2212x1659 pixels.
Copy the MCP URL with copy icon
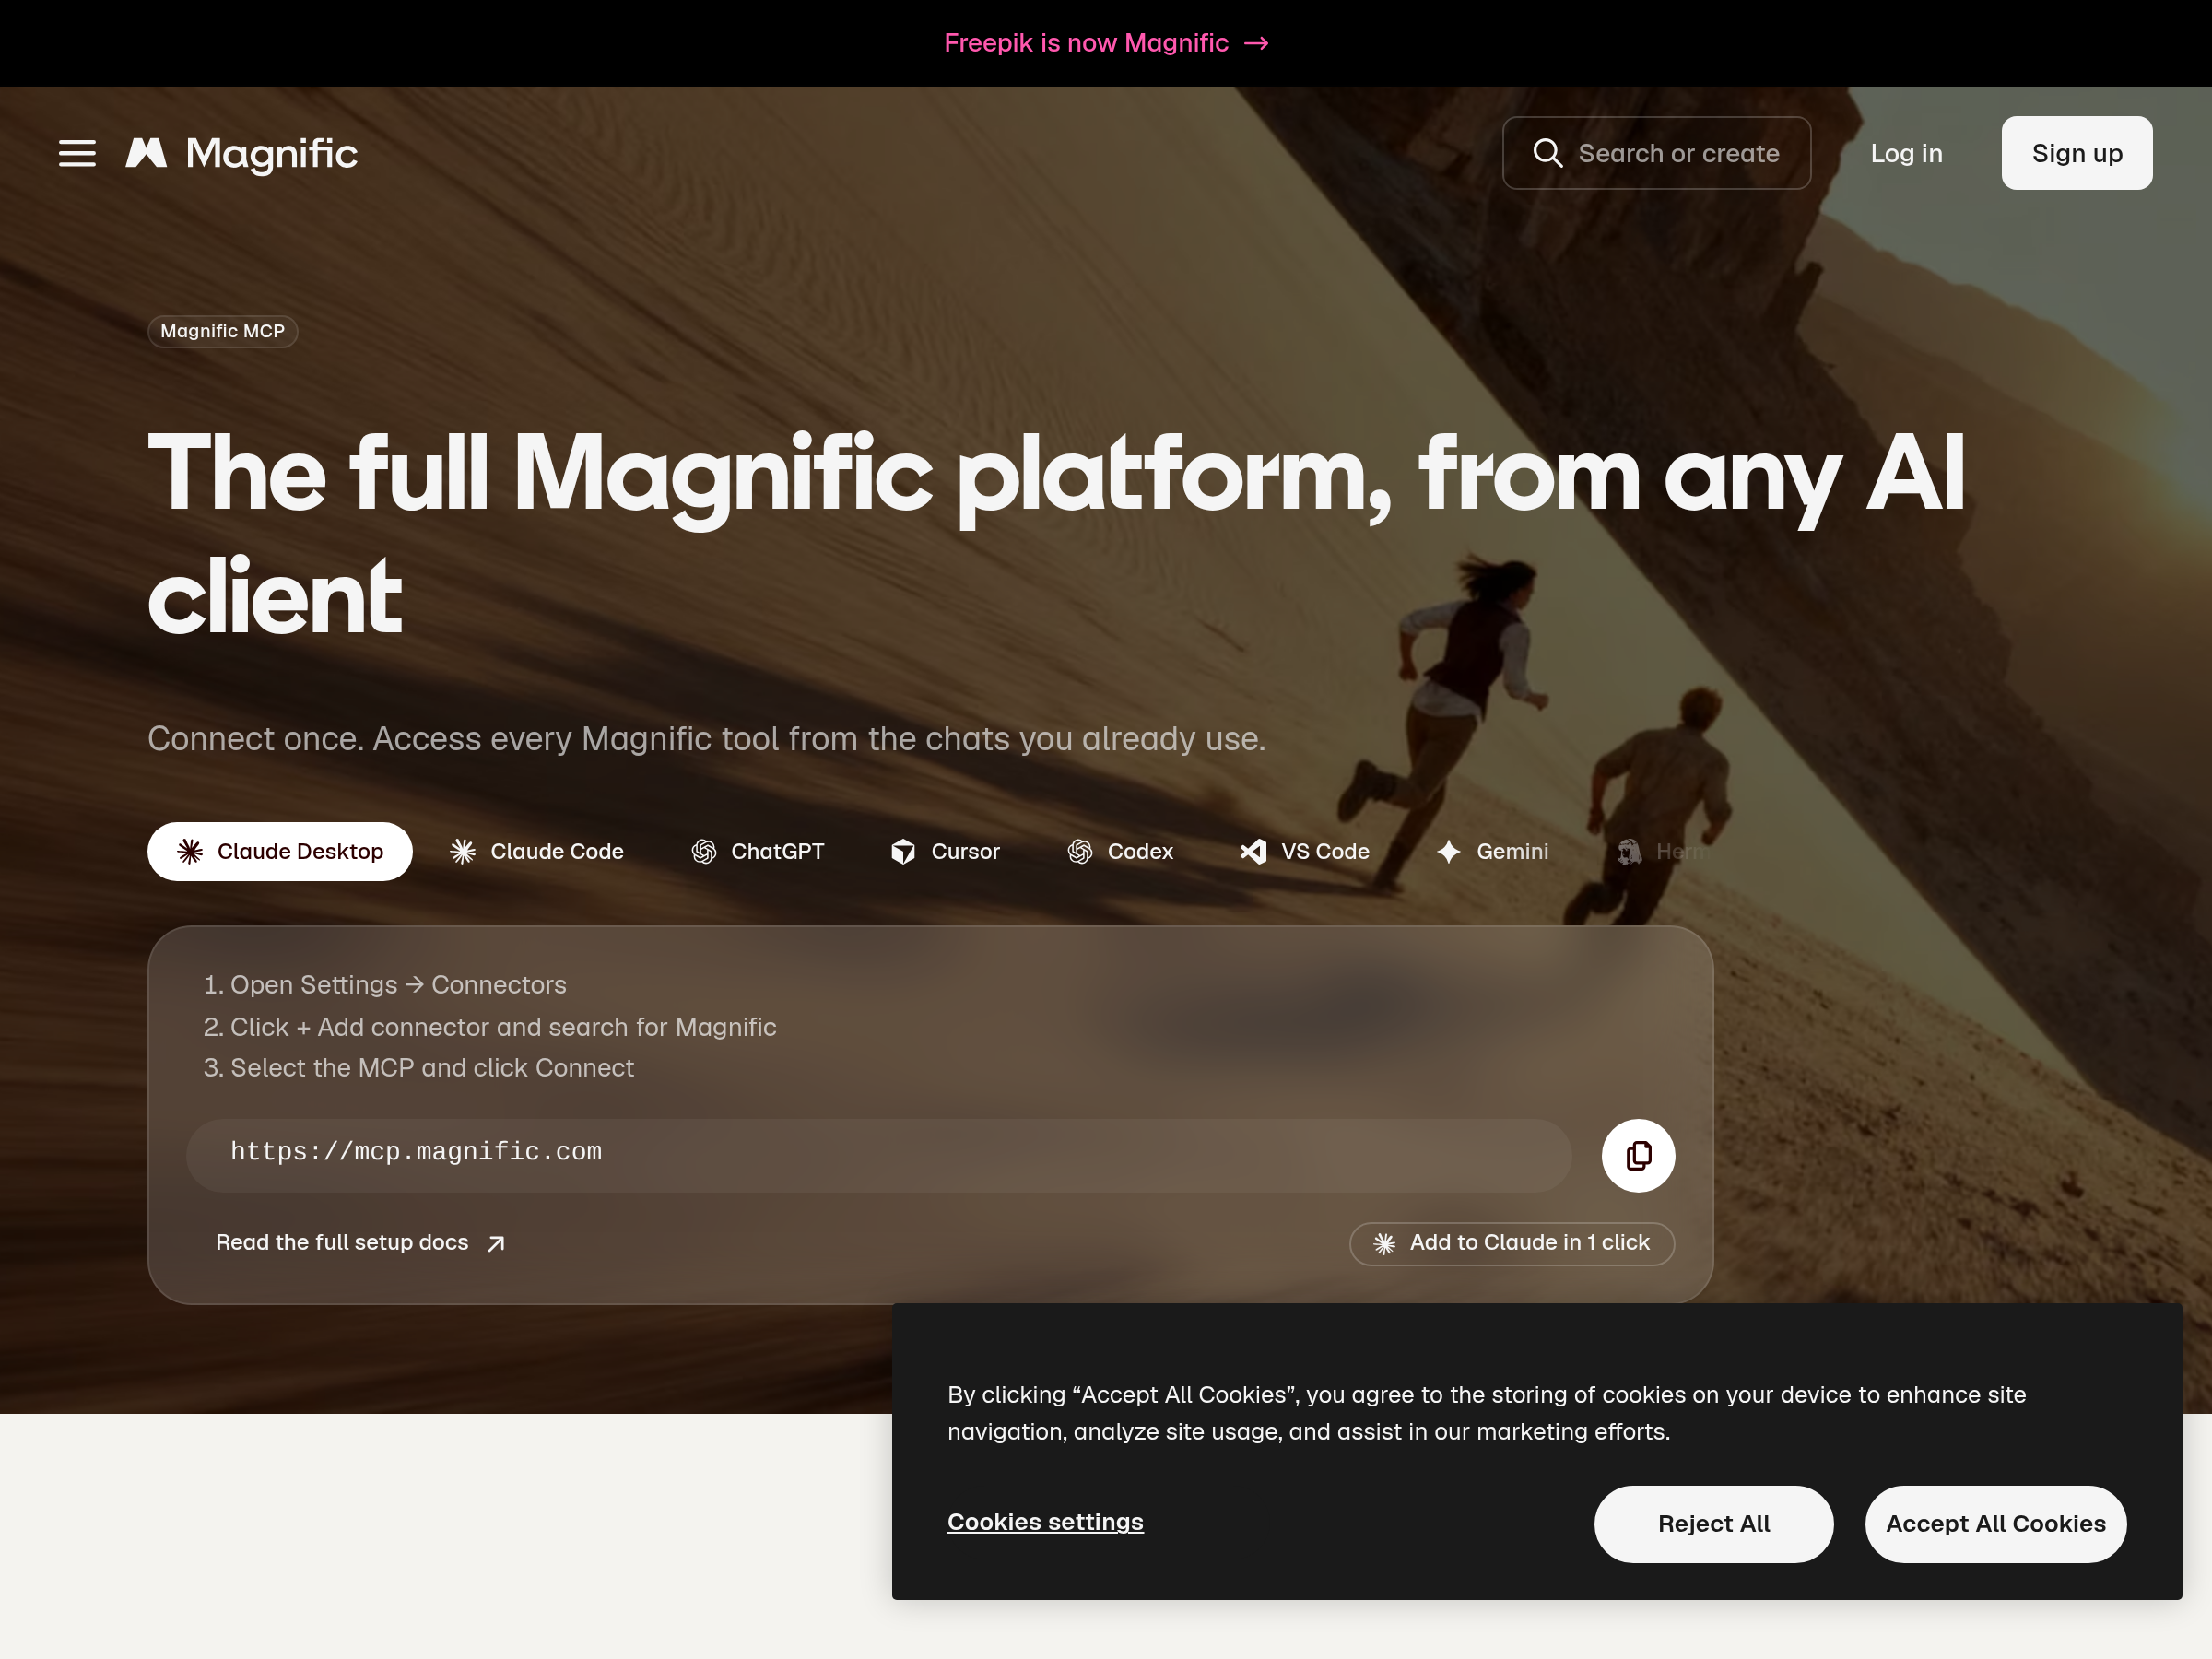(1638, 1155)
